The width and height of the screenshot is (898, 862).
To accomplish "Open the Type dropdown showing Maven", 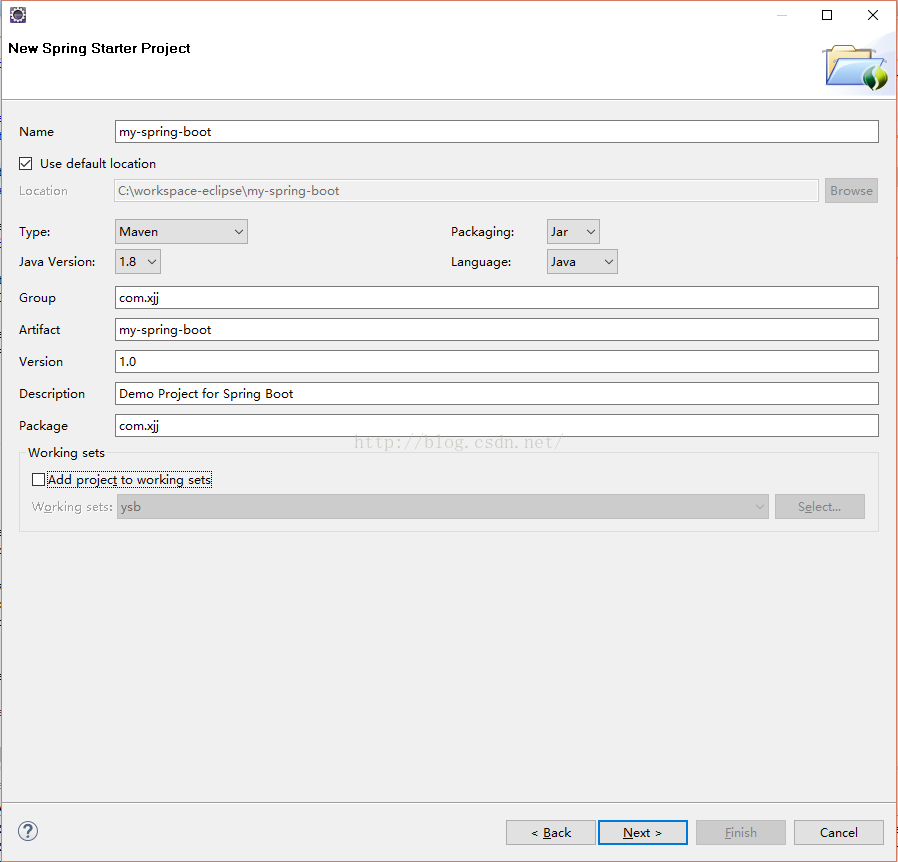I will click(x=181, y=232).
